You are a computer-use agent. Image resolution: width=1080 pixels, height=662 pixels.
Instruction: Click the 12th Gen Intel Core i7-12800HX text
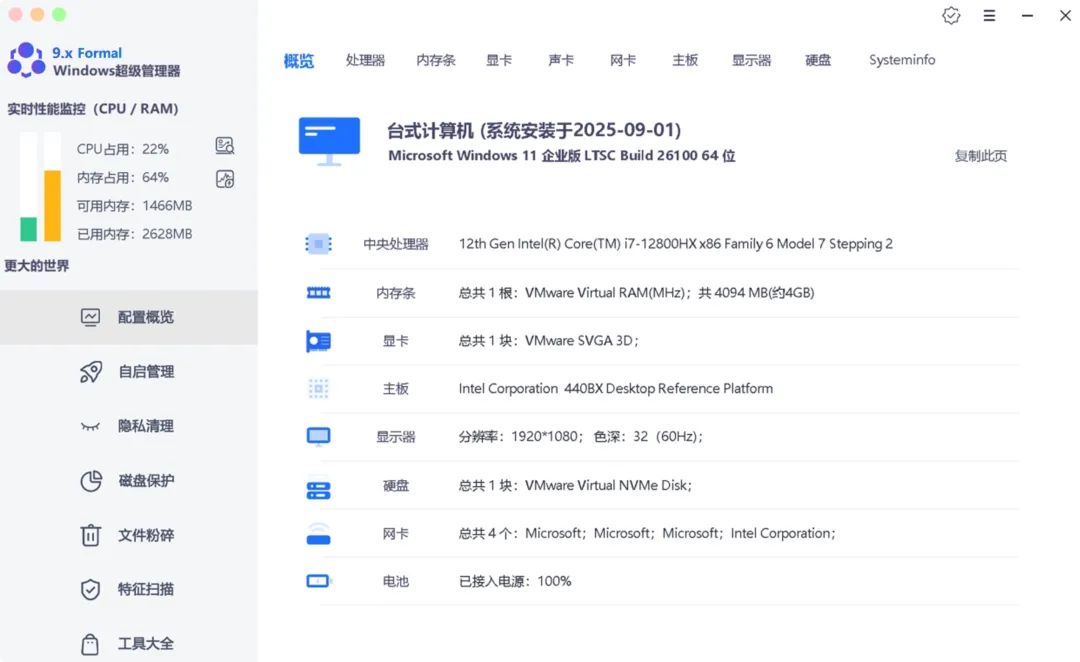pyautogui.click(x=676, y=244)
